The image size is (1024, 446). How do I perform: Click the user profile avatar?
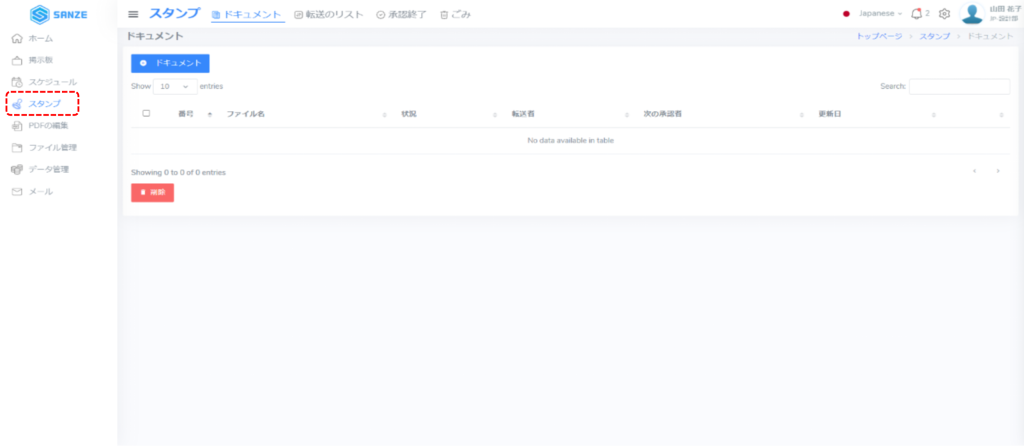[971, 14]
